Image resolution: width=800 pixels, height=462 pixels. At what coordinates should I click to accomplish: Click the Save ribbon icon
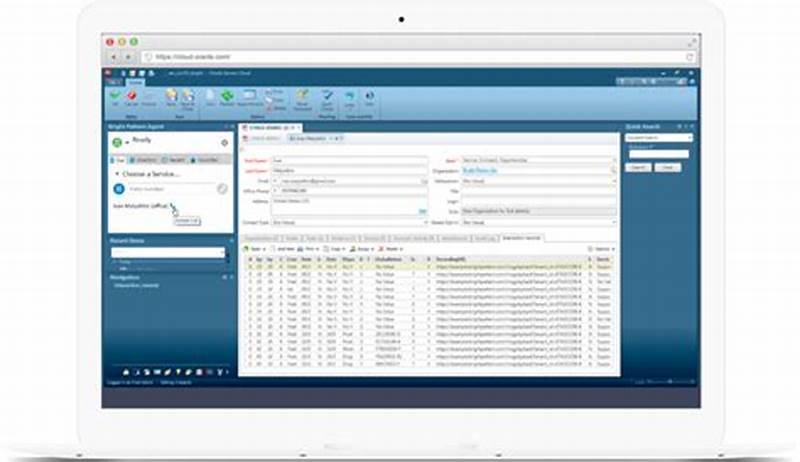[x=171, y=95]
